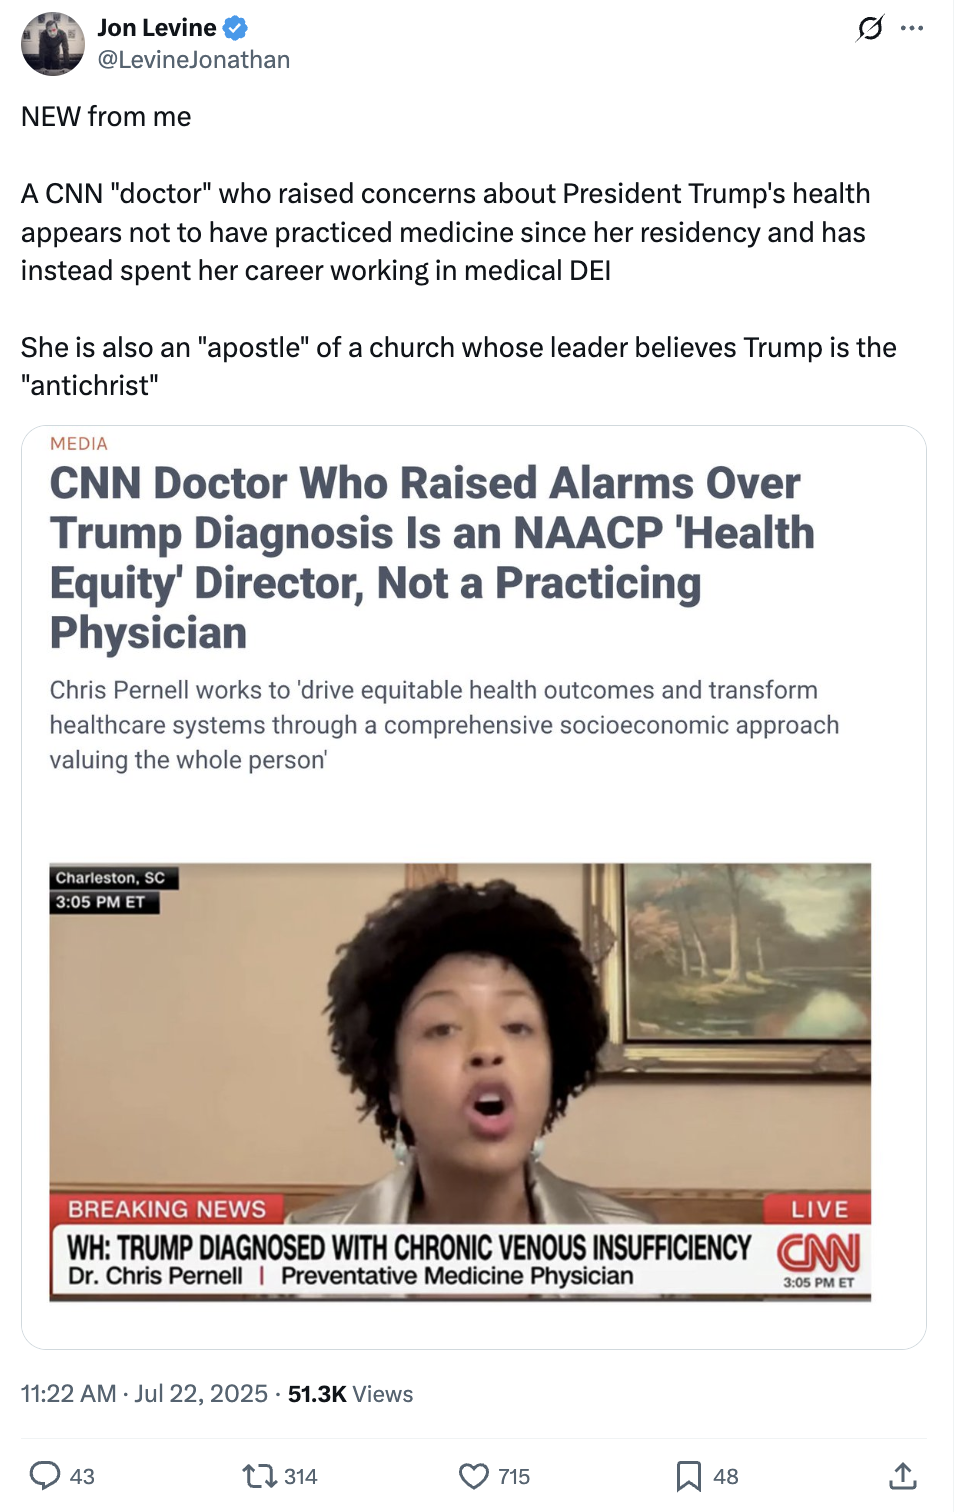Open the three-dot more options menu
954x1512 pixels.
(x=912, y=28)
